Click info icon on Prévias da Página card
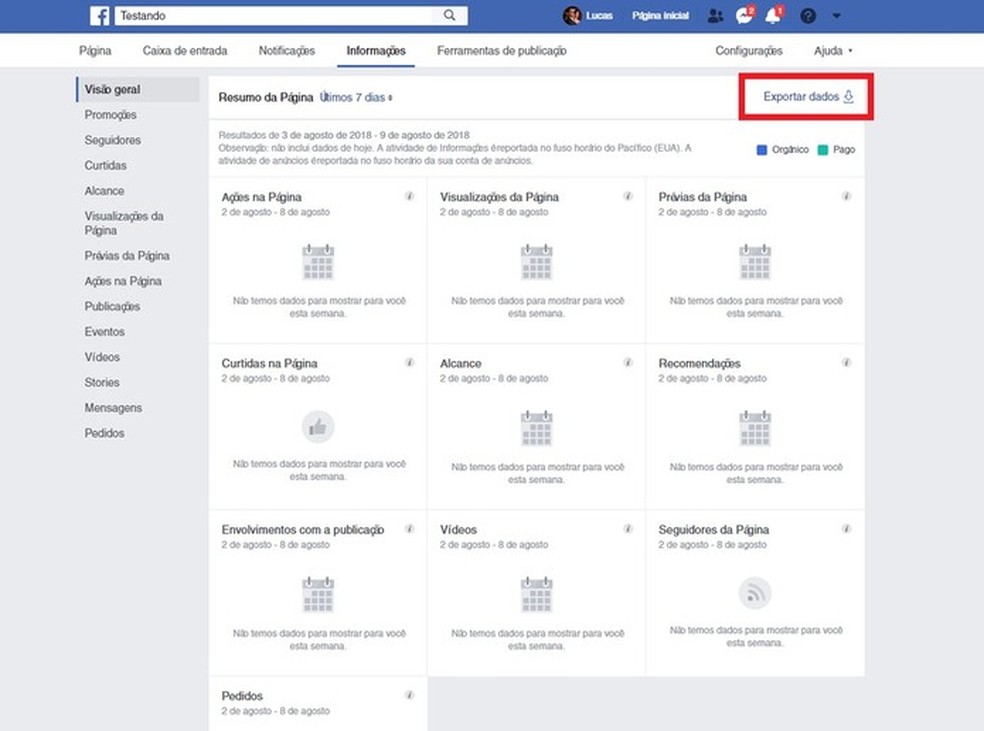Image resolution: width=984 pixels, height=731 pixels. (x=846, y=196)
